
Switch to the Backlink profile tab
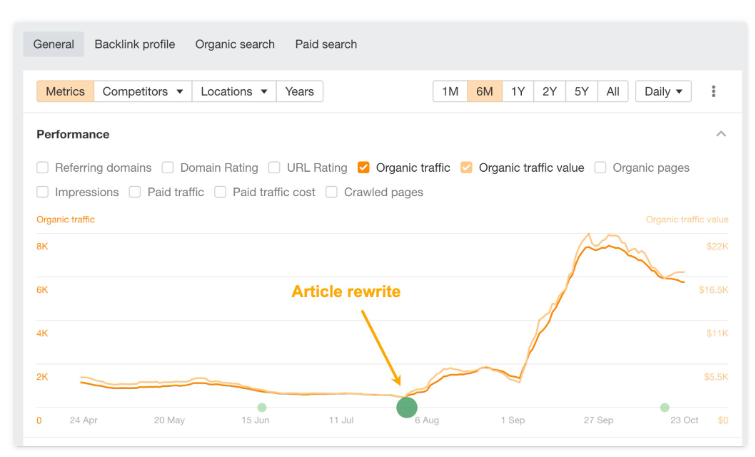click(x=135, y=44)
